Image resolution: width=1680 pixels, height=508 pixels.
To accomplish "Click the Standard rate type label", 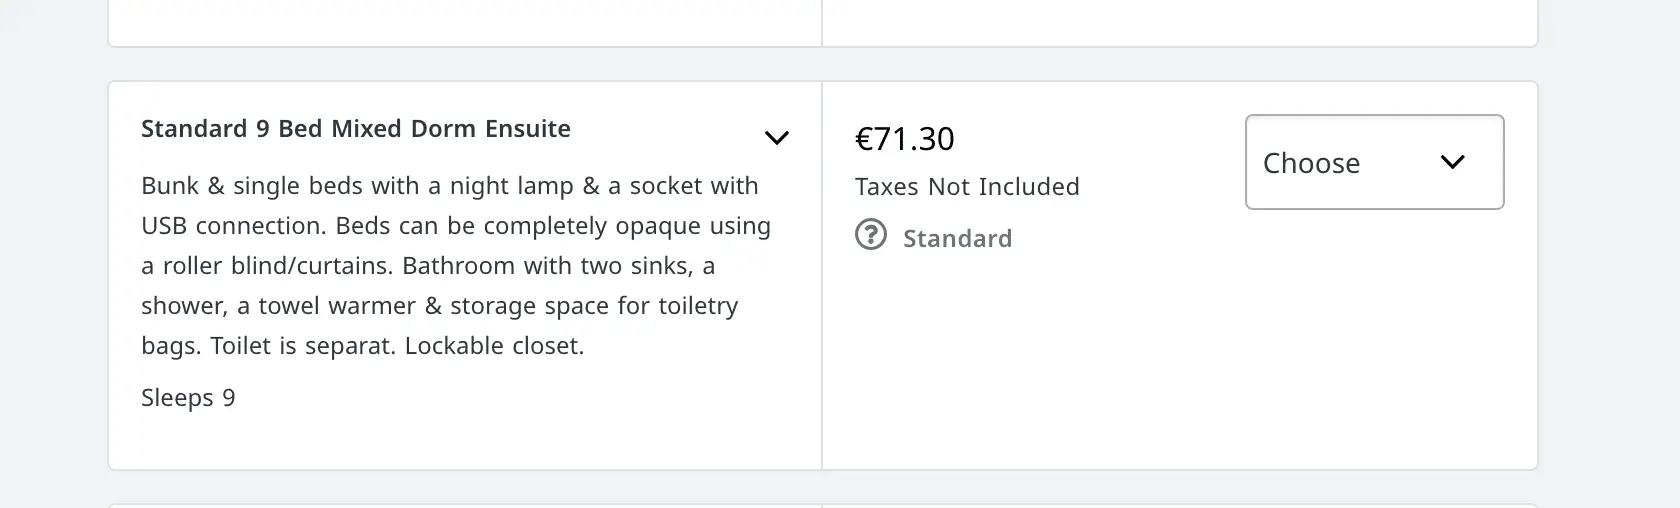I will tap(957, 238).
